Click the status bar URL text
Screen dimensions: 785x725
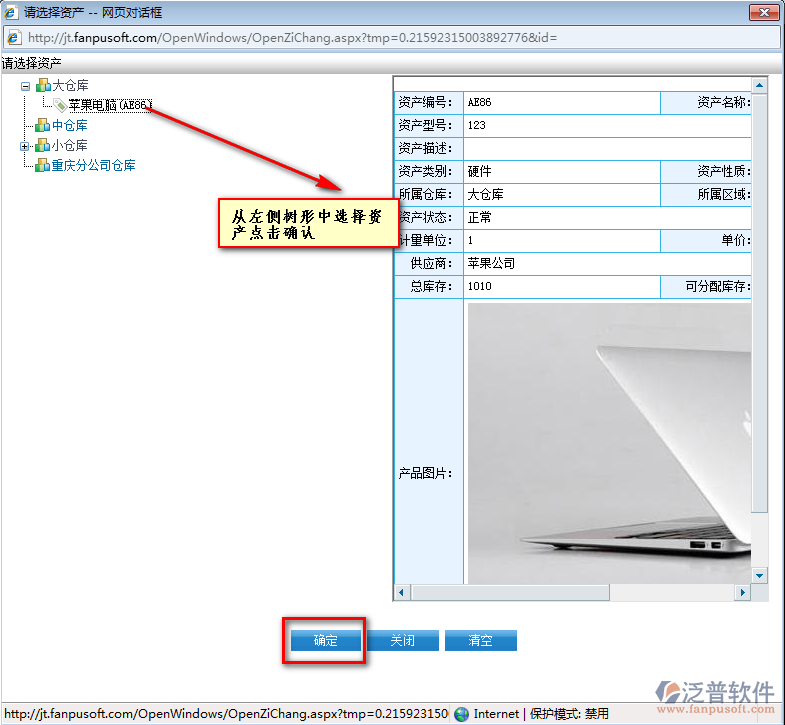coord(226,714)
